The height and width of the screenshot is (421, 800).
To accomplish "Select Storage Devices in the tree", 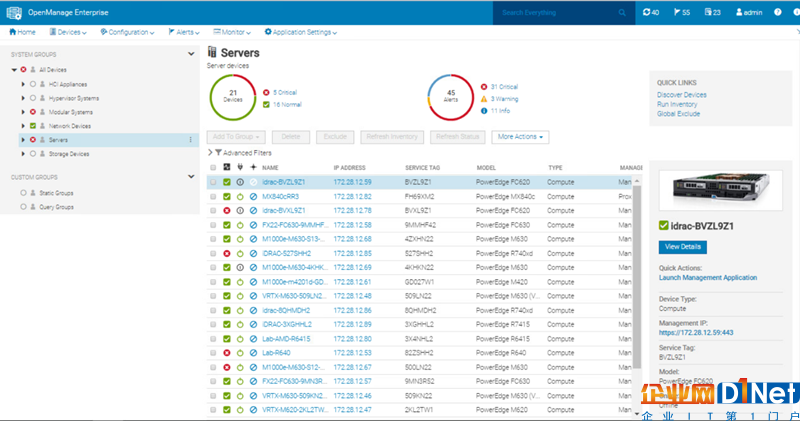I will click(69, 154).
